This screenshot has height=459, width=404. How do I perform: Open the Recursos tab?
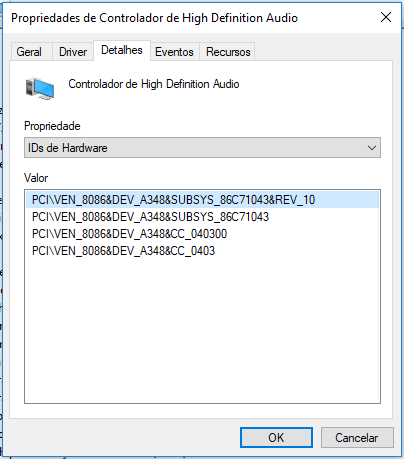coord(228,52)
